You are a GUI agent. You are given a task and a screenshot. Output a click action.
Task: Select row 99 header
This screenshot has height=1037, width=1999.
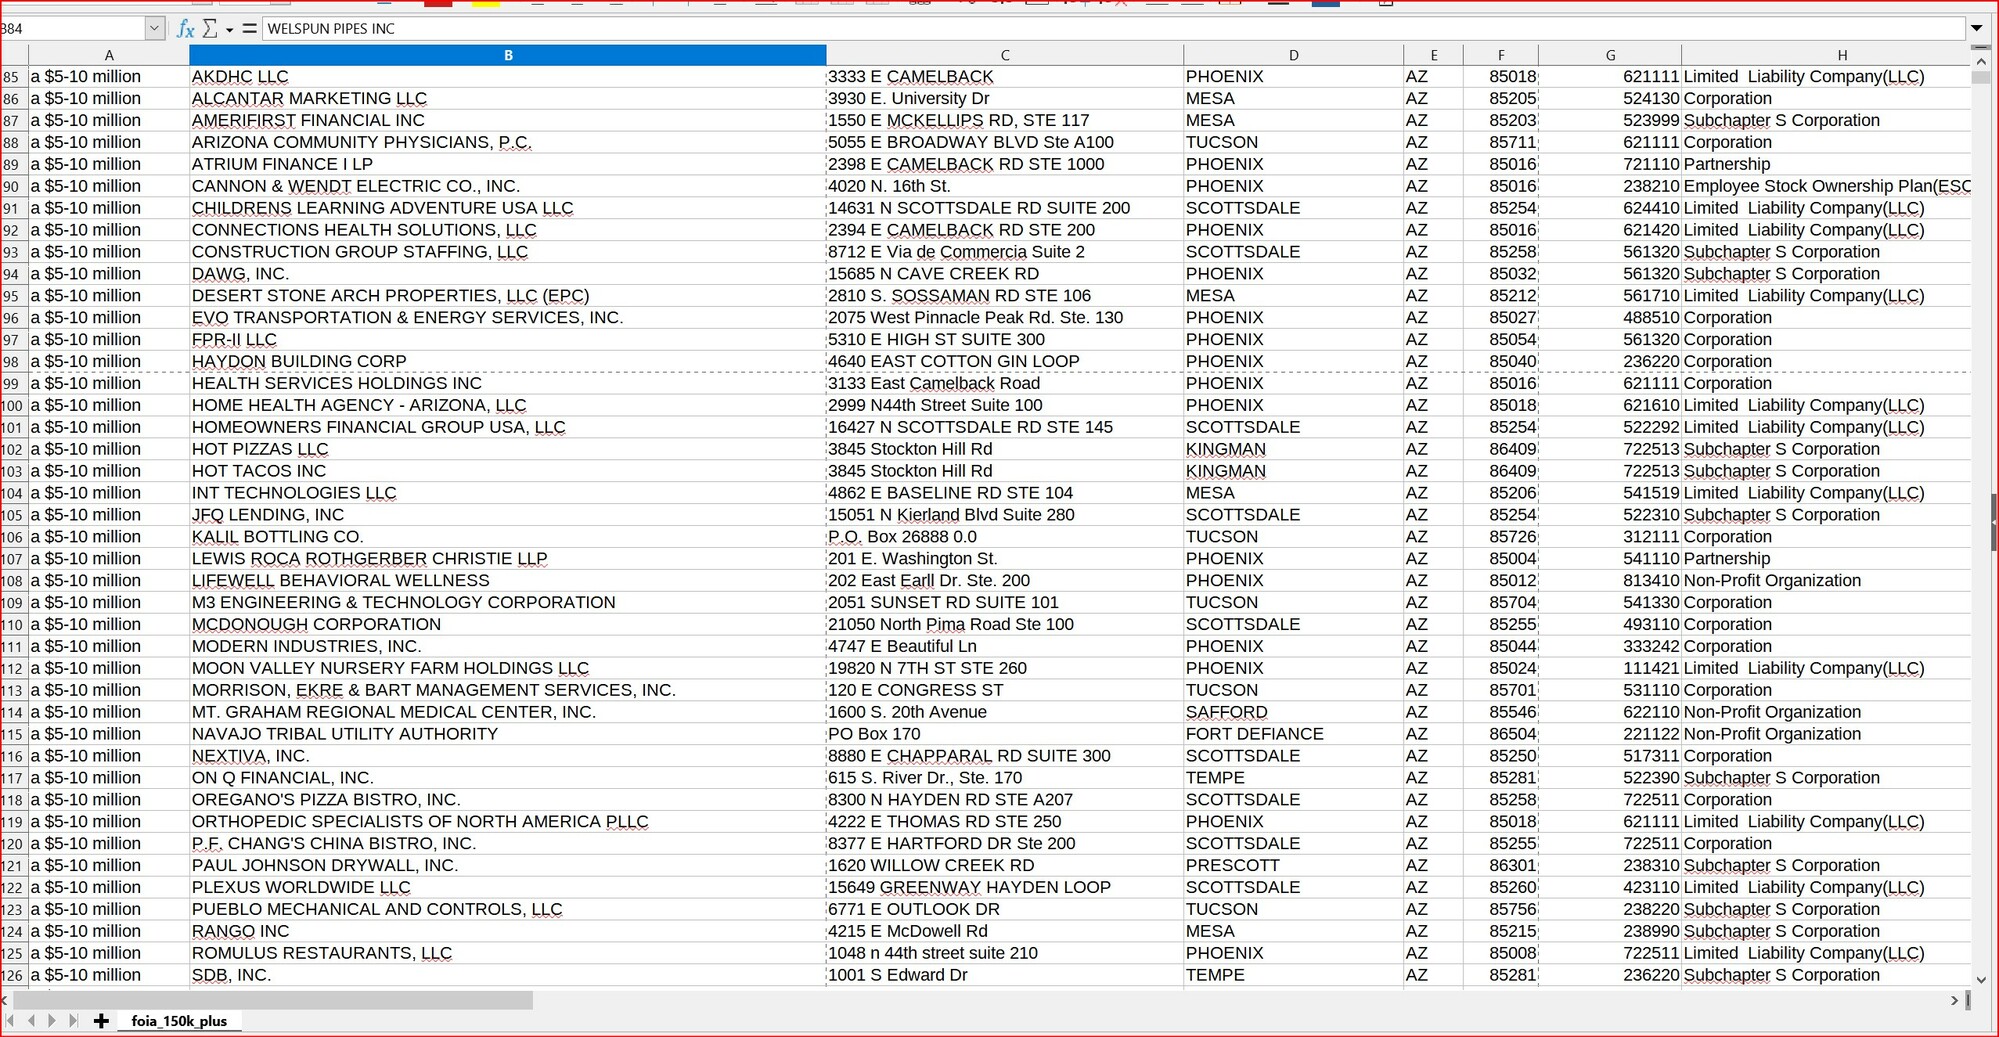click(13, 384)
